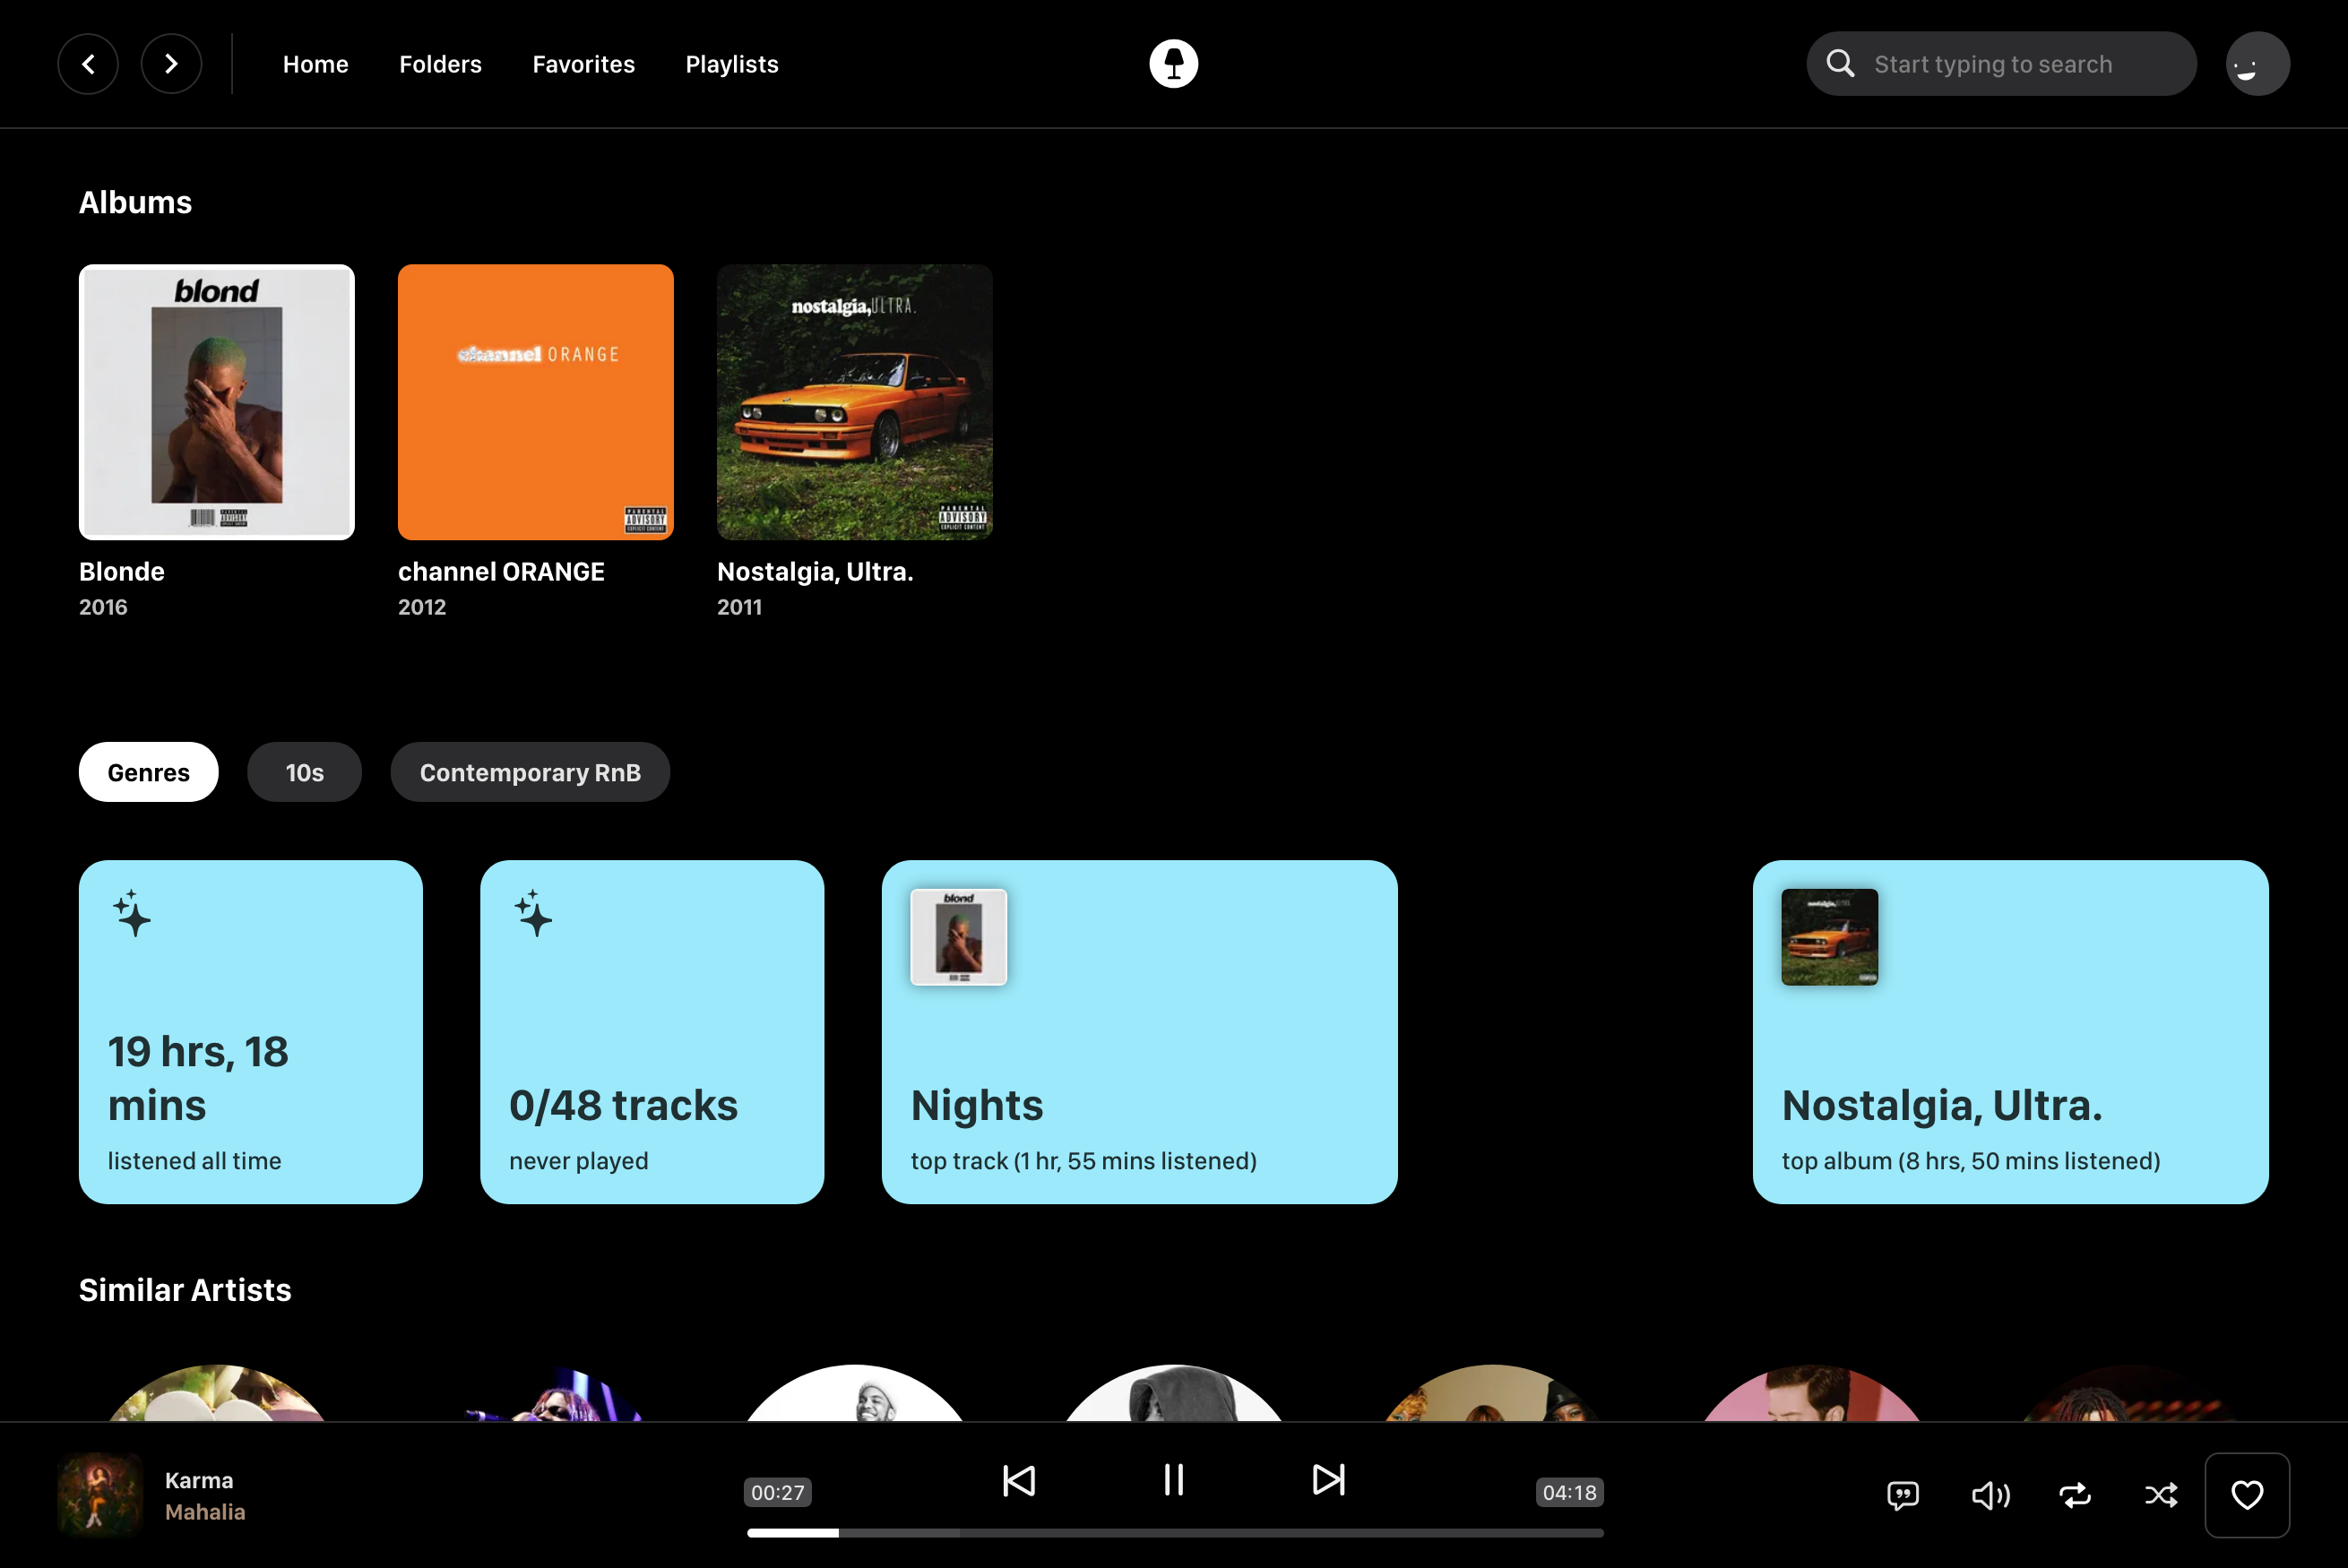Click the Nostalgia, Ultra. title under Albums
The width and height of the screenshot is (2348, 1568).
[x=815, y=571]
